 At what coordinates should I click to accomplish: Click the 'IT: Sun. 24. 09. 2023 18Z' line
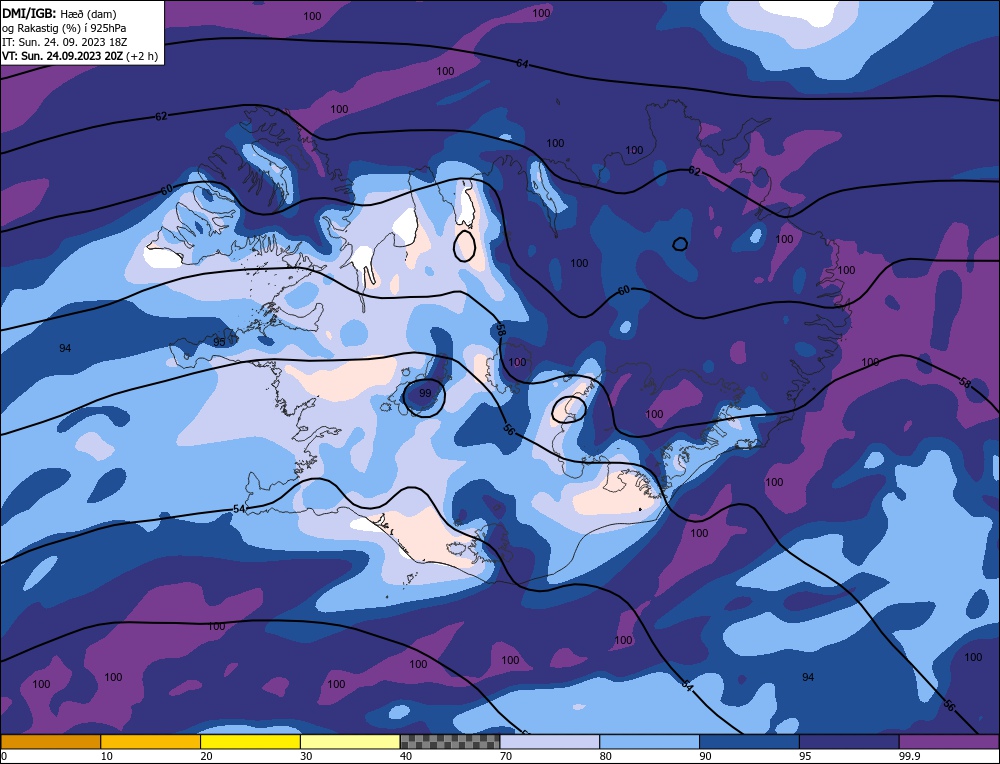[64, 42]
